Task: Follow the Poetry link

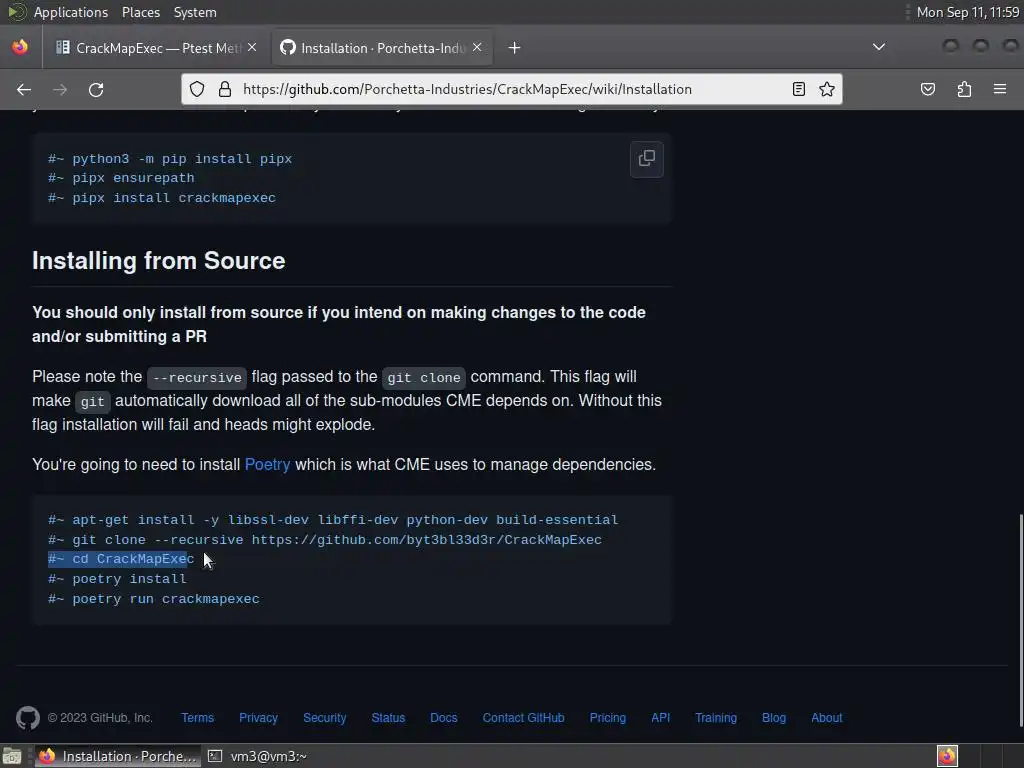Action: click(x=267, y=465)
